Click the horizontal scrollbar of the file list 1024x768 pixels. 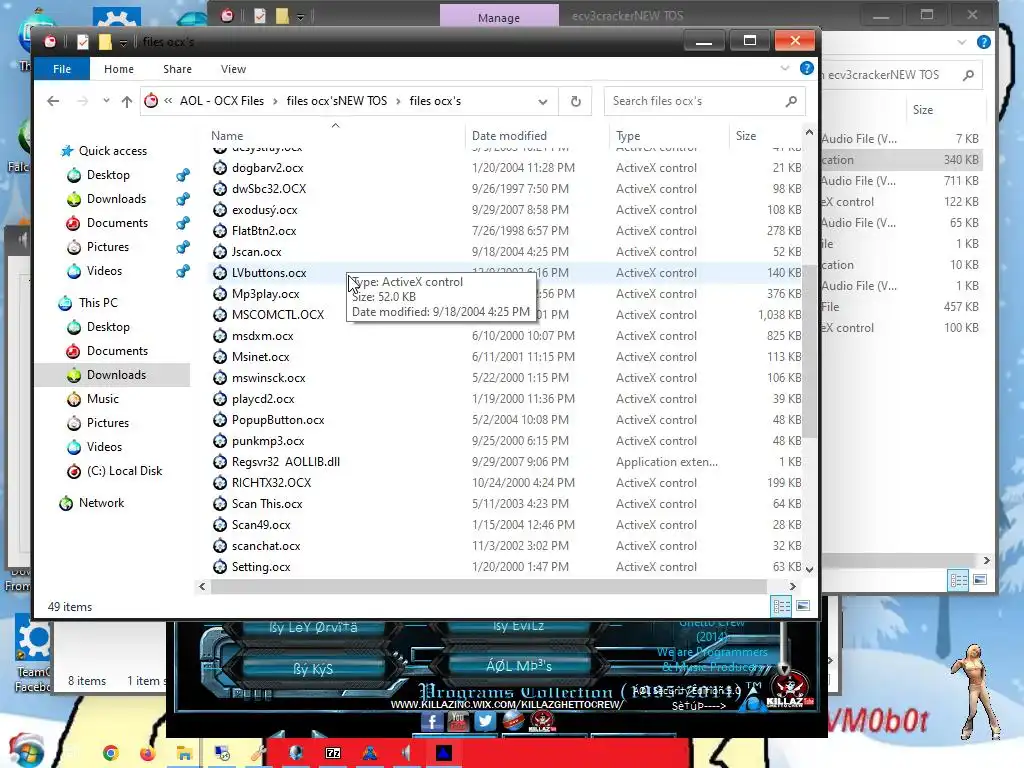click(x=488, y=586)
